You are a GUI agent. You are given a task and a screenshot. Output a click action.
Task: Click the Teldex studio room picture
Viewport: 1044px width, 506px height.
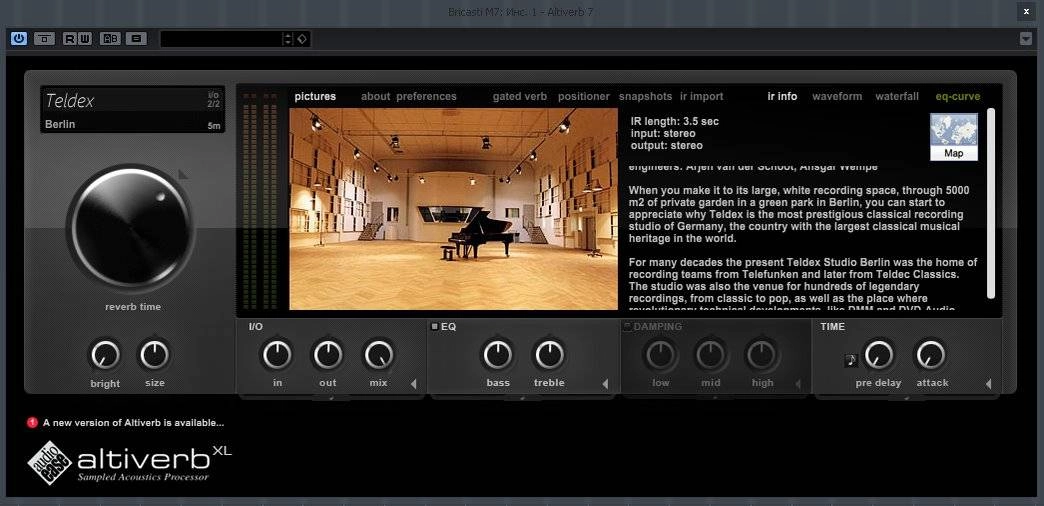(x=453, y=209)
